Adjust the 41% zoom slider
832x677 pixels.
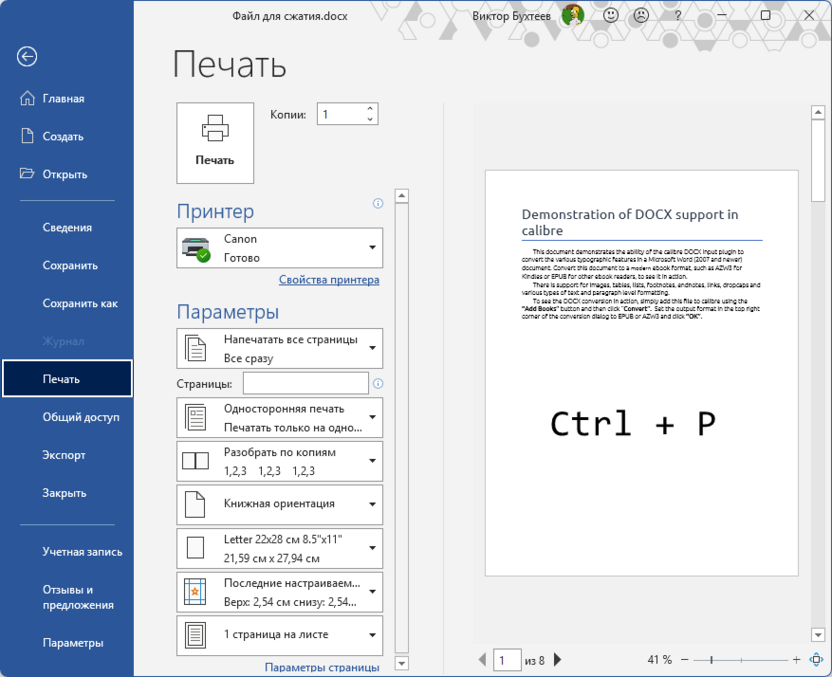(713, 660)
